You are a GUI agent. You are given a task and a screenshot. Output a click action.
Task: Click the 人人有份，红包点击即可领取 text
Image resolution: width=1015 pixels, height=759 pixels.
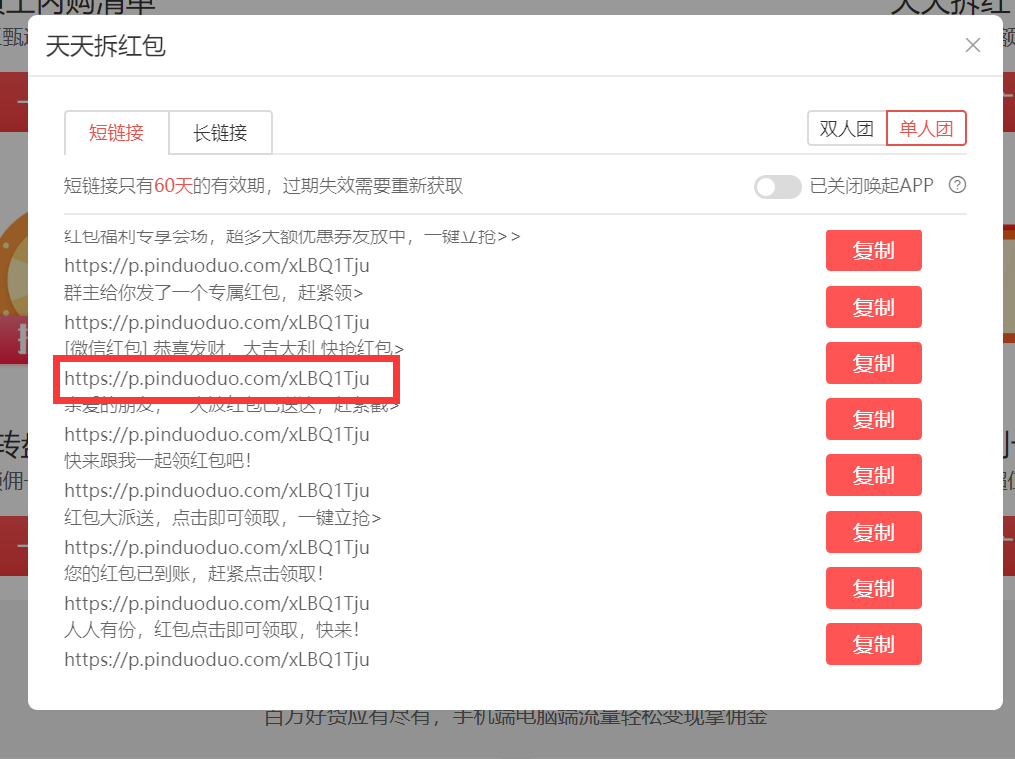point(212,629)
